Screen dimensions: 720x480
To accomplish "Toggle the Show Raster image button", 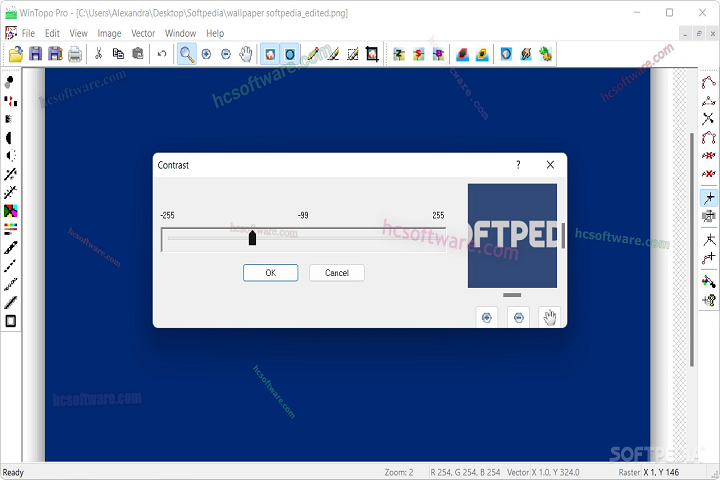I will coord(270,54).
